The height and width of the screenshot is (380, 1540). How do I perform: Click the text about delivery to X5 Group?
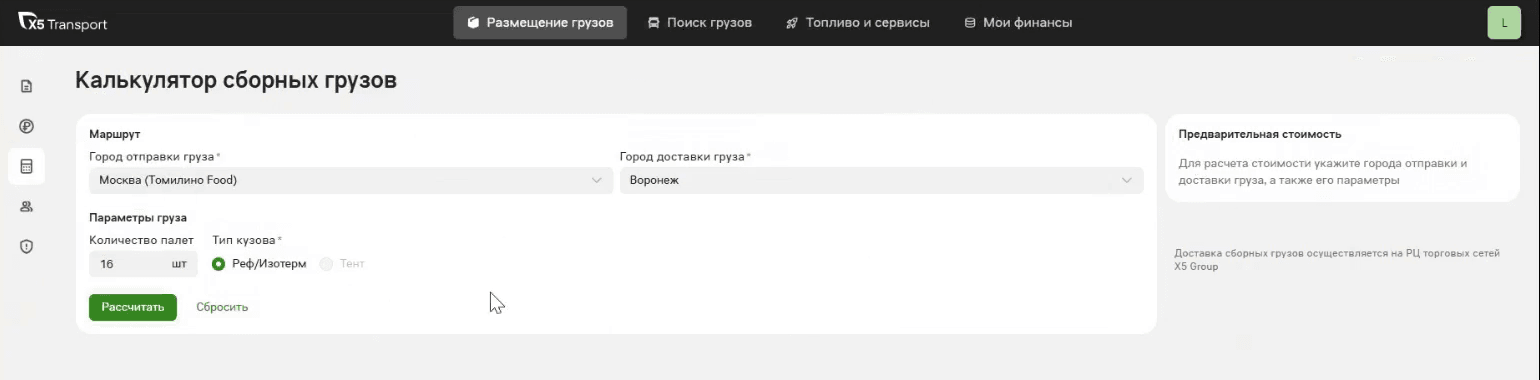click(1337, 260)
